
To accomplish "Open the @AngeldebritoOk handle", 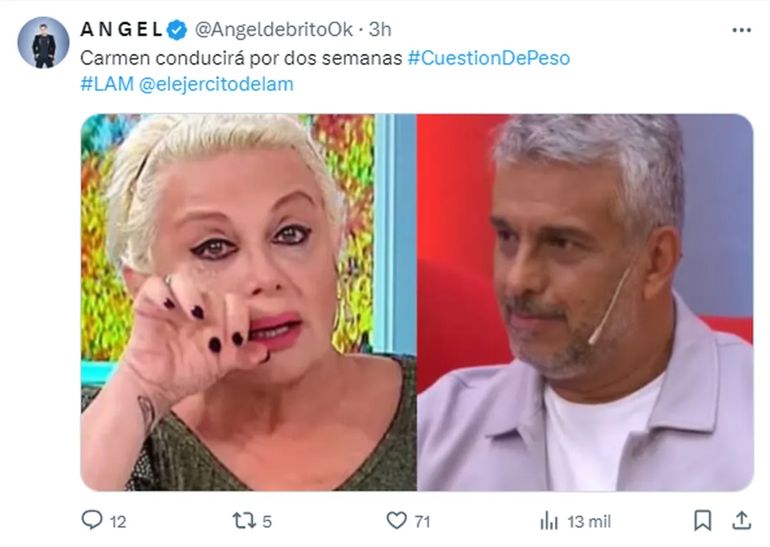I will tap(274, 29).
